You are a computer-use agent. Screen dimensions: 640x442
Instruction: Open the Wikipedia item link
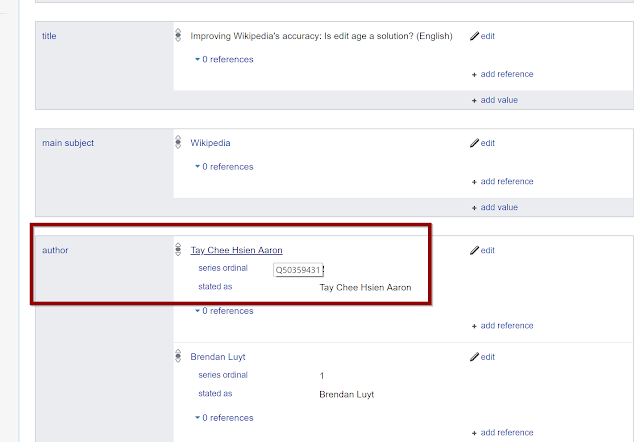[x=210, y=143]
